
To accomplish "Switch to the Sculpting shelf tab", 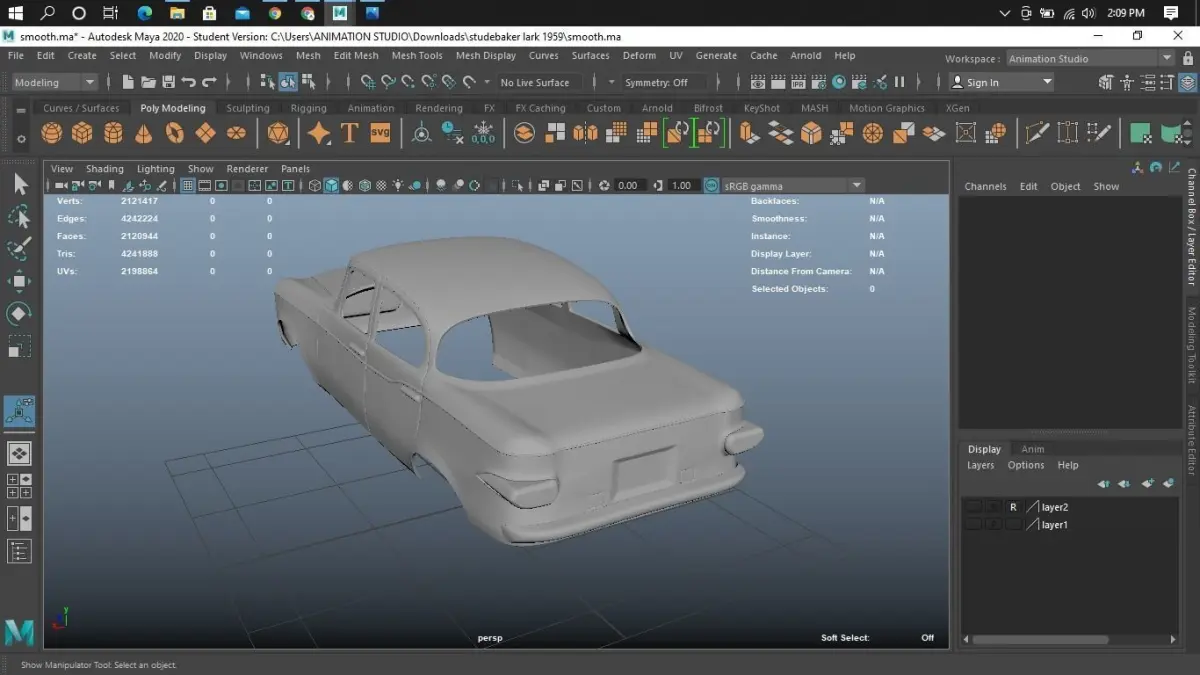I will [x=247, y=108].
